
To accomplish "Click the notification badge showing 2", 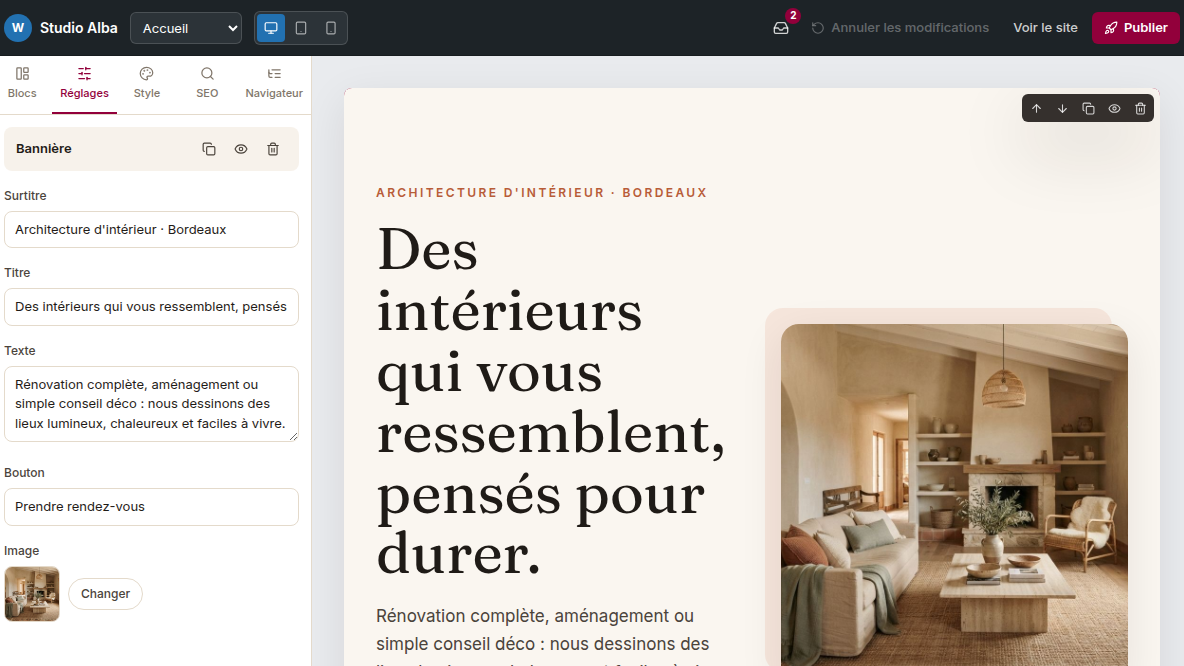I will pyautogui.click(x=793, y=15).
